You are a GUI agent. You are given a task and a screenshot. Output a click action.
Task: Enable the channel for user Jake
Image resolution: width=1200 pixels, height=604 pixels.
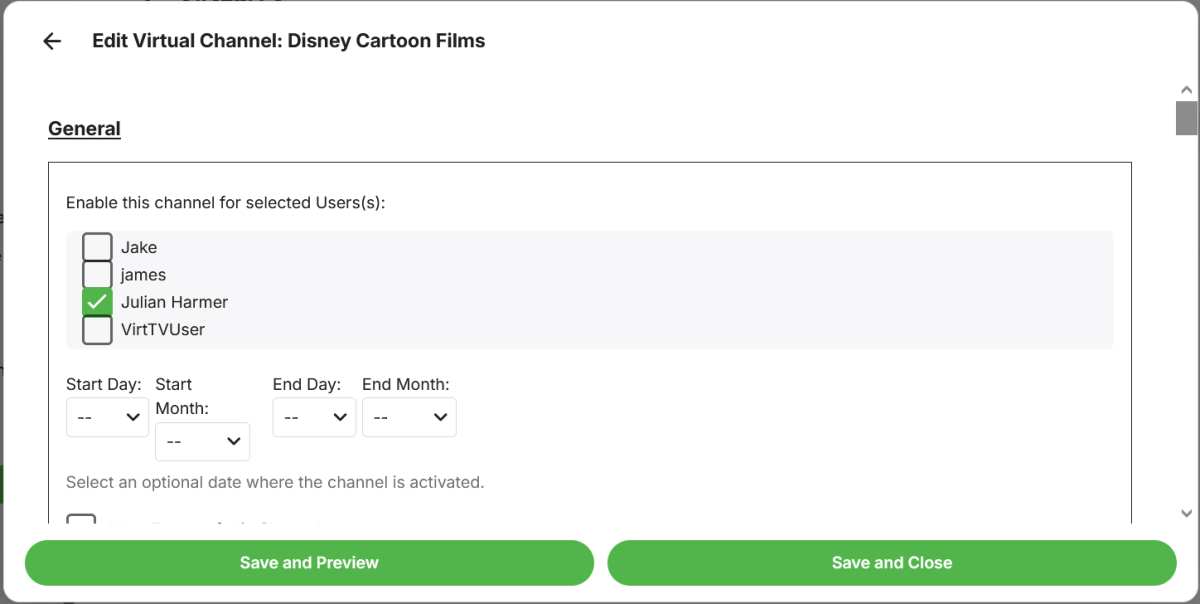[x=97, y=247]
